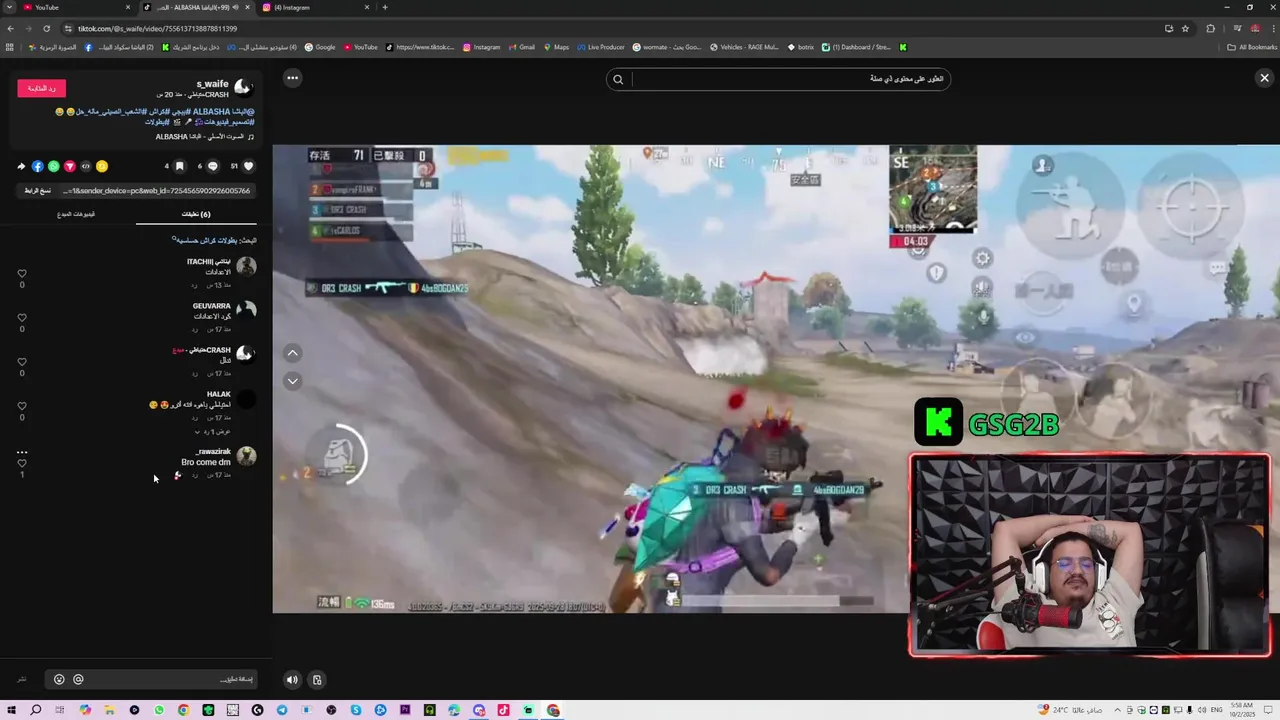Screen dimensions: 1280x720
Task: Like CRASH creator's comment with heart icon
Action: [22, 361]
